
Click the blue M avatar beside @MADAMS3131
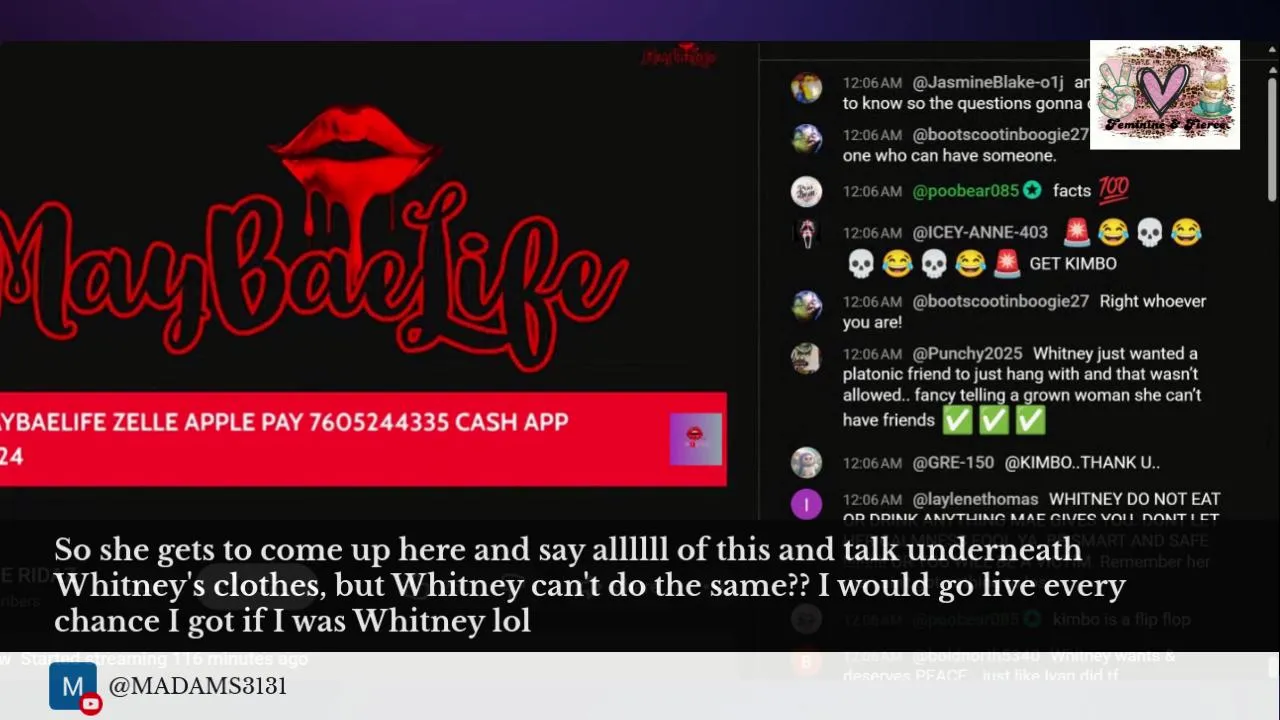(x=72, y=687)
